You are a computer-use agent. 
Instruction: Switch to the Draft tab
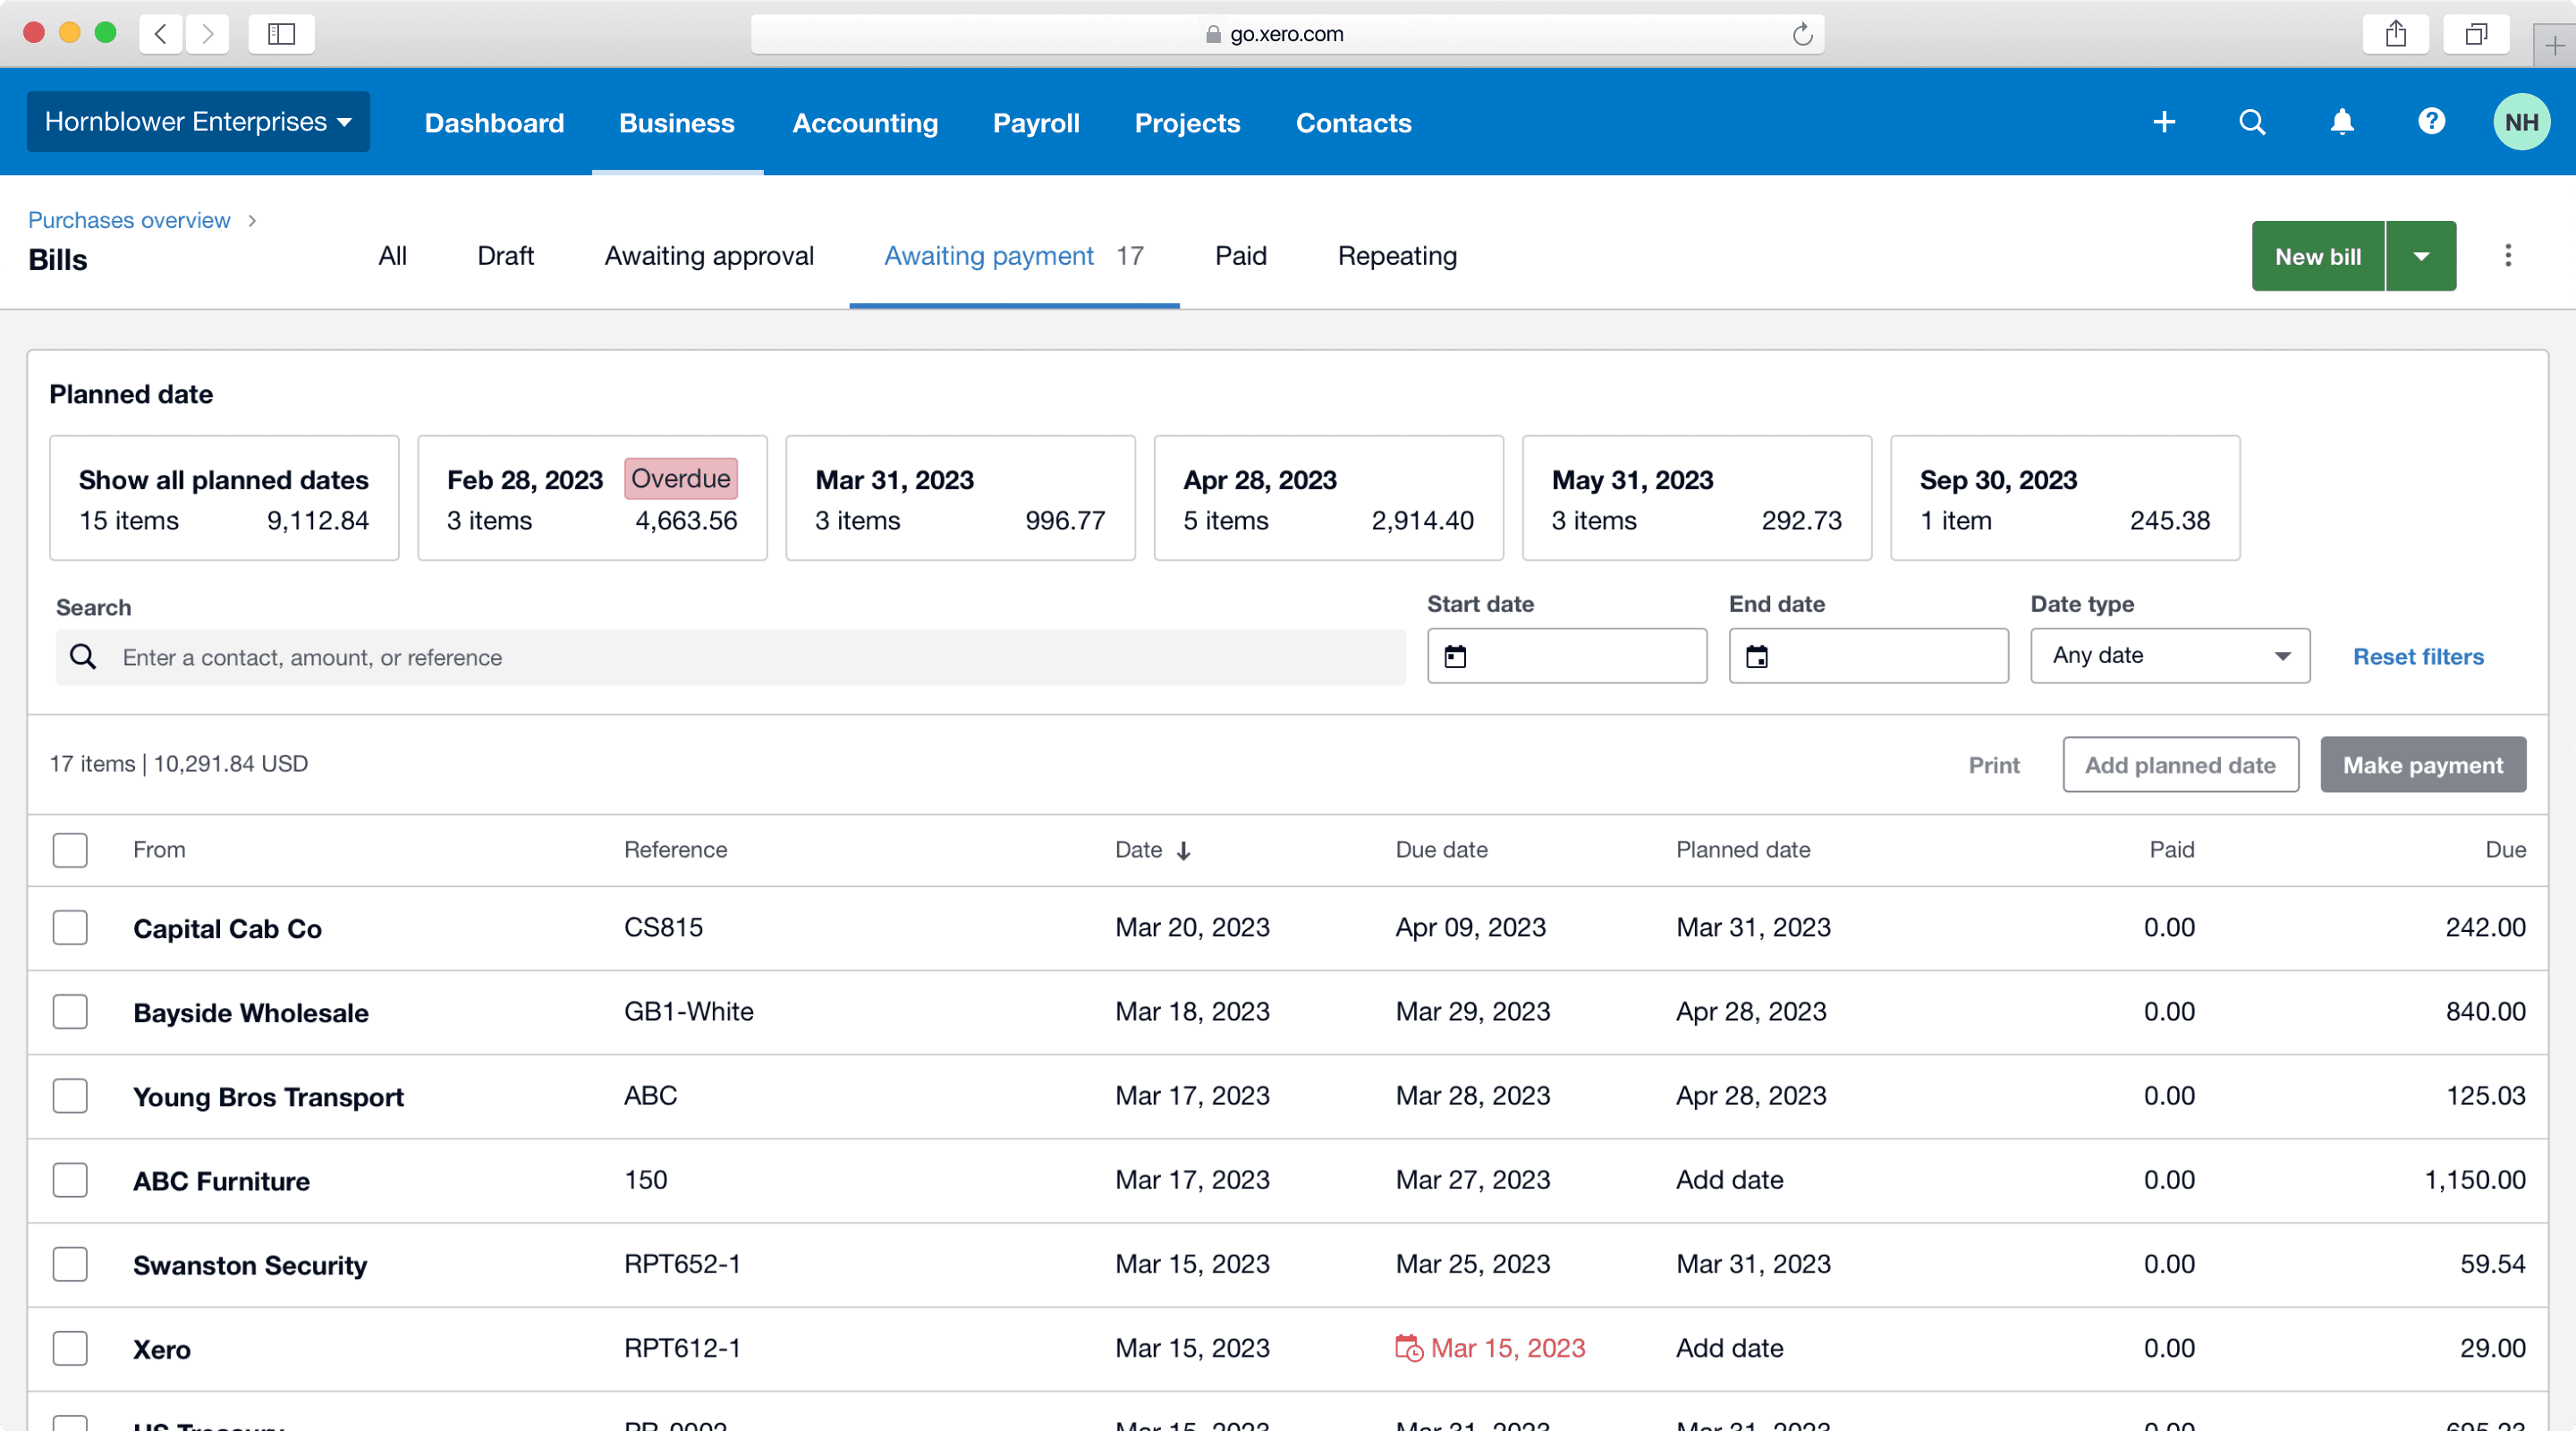505,256
